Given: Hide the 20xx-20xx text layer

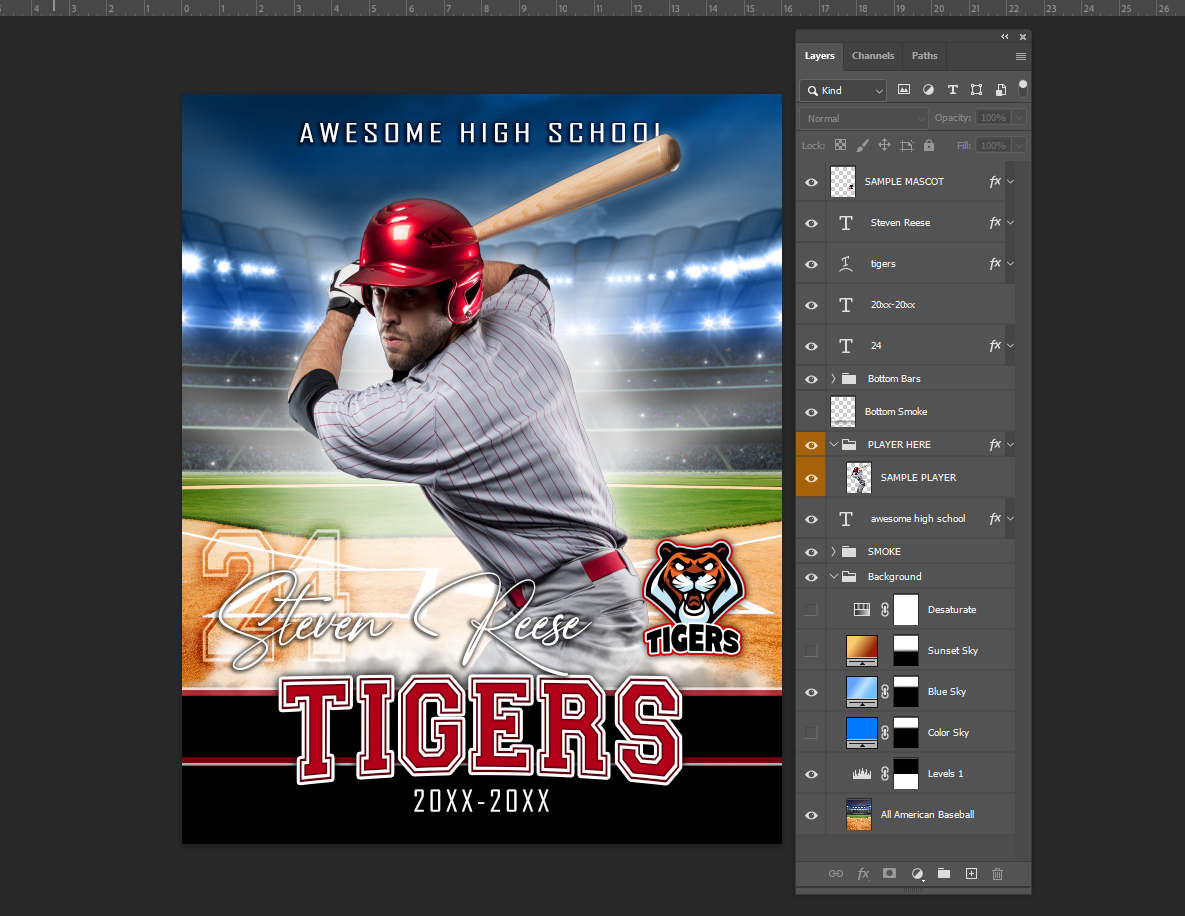Looking at the screenshot, I should point(811,305).
